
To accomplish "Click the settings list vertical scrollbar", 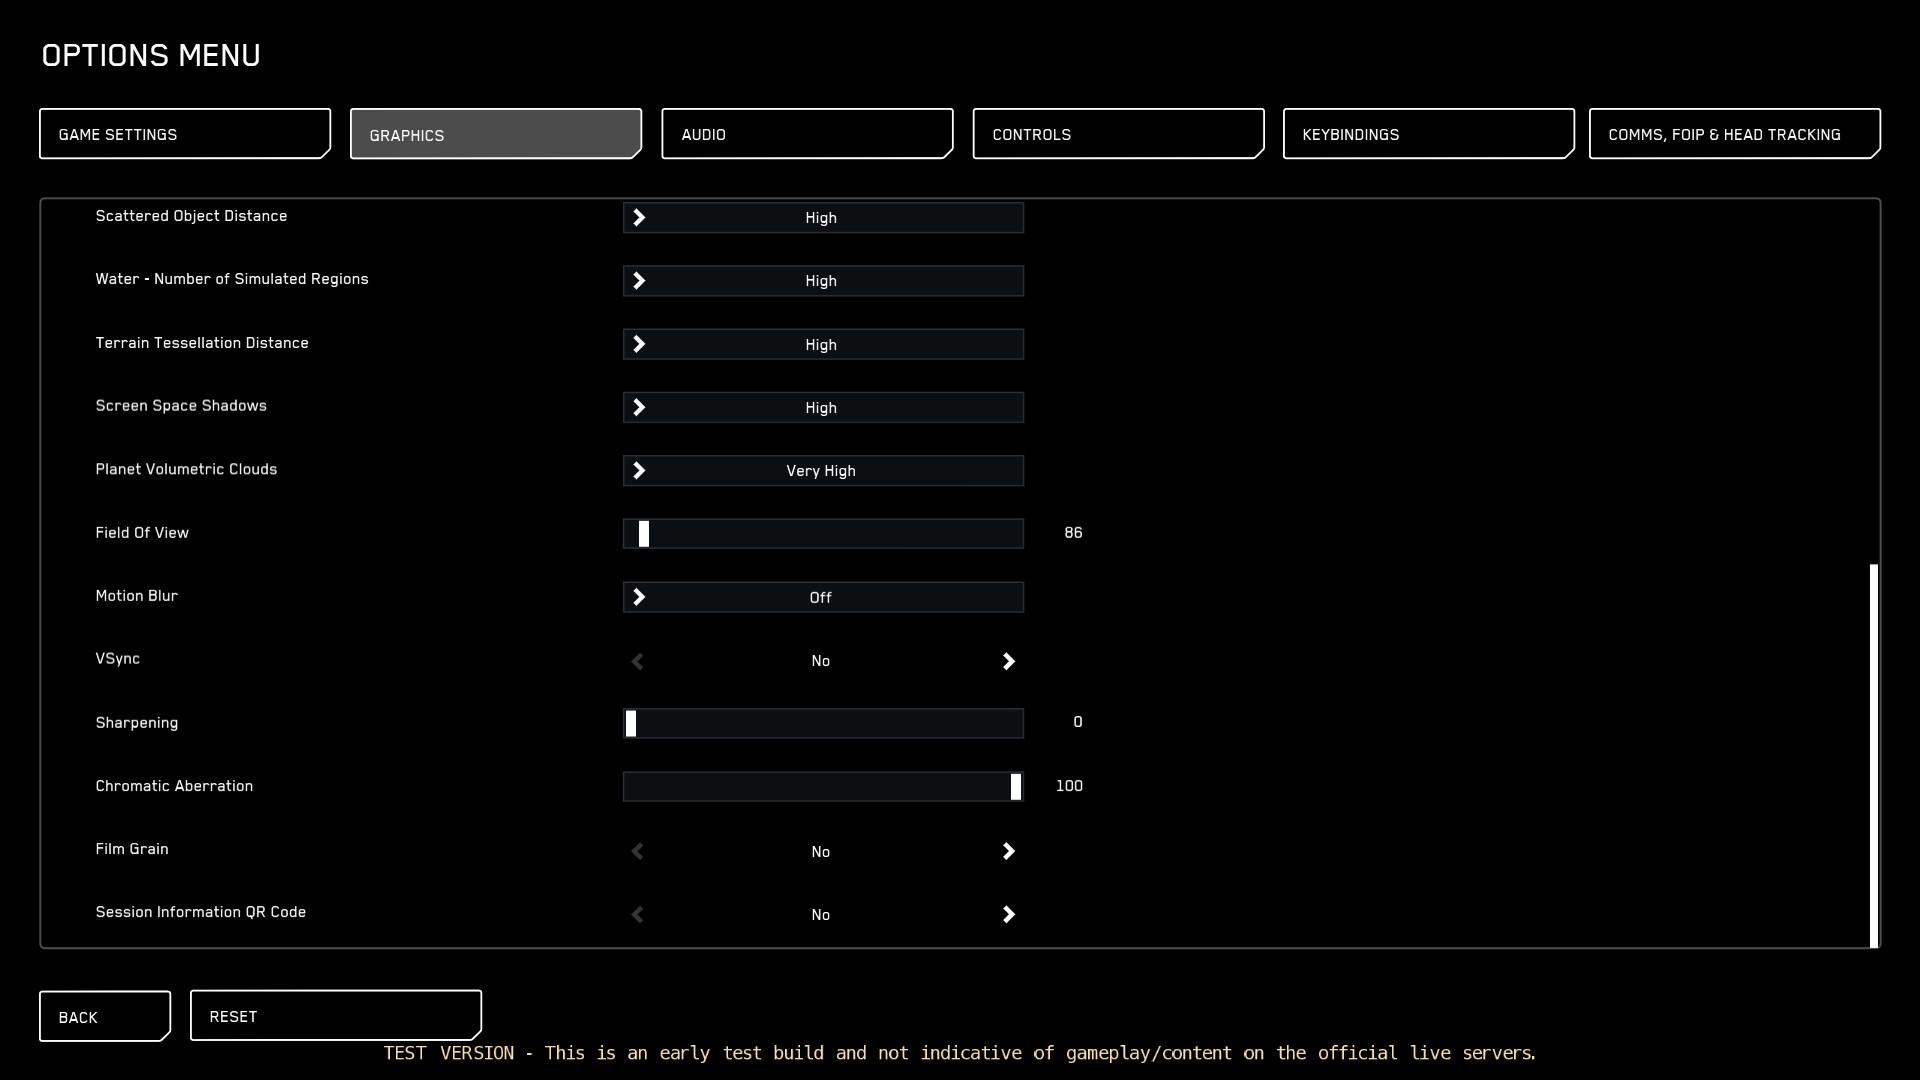I will (x=1873, y=755).
